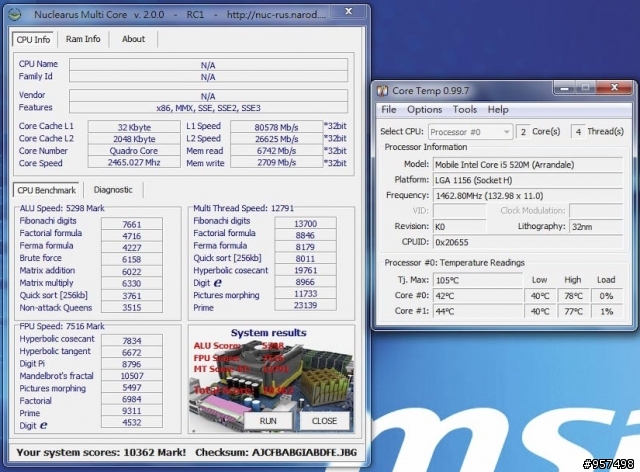Open the About tab in Nuclearus

(133, 39)
